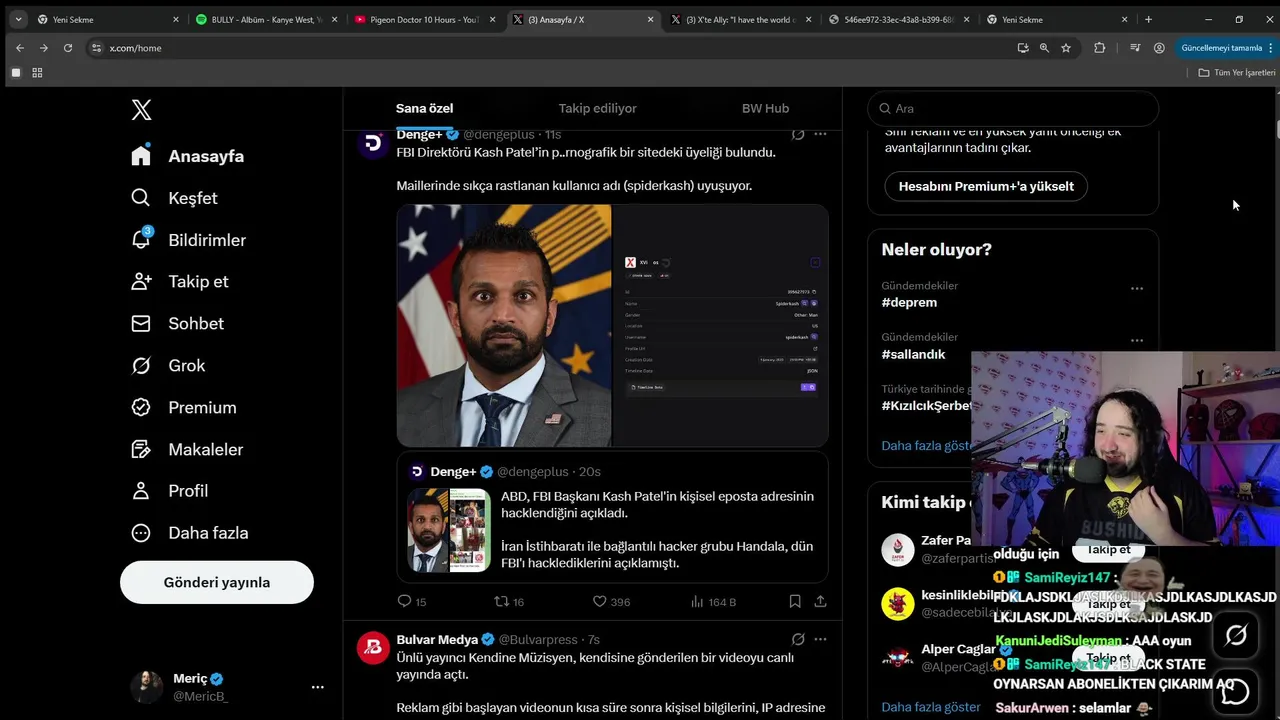1280x720 pixels.
Task: Switch to BW Hub tab
Action: 765,108
